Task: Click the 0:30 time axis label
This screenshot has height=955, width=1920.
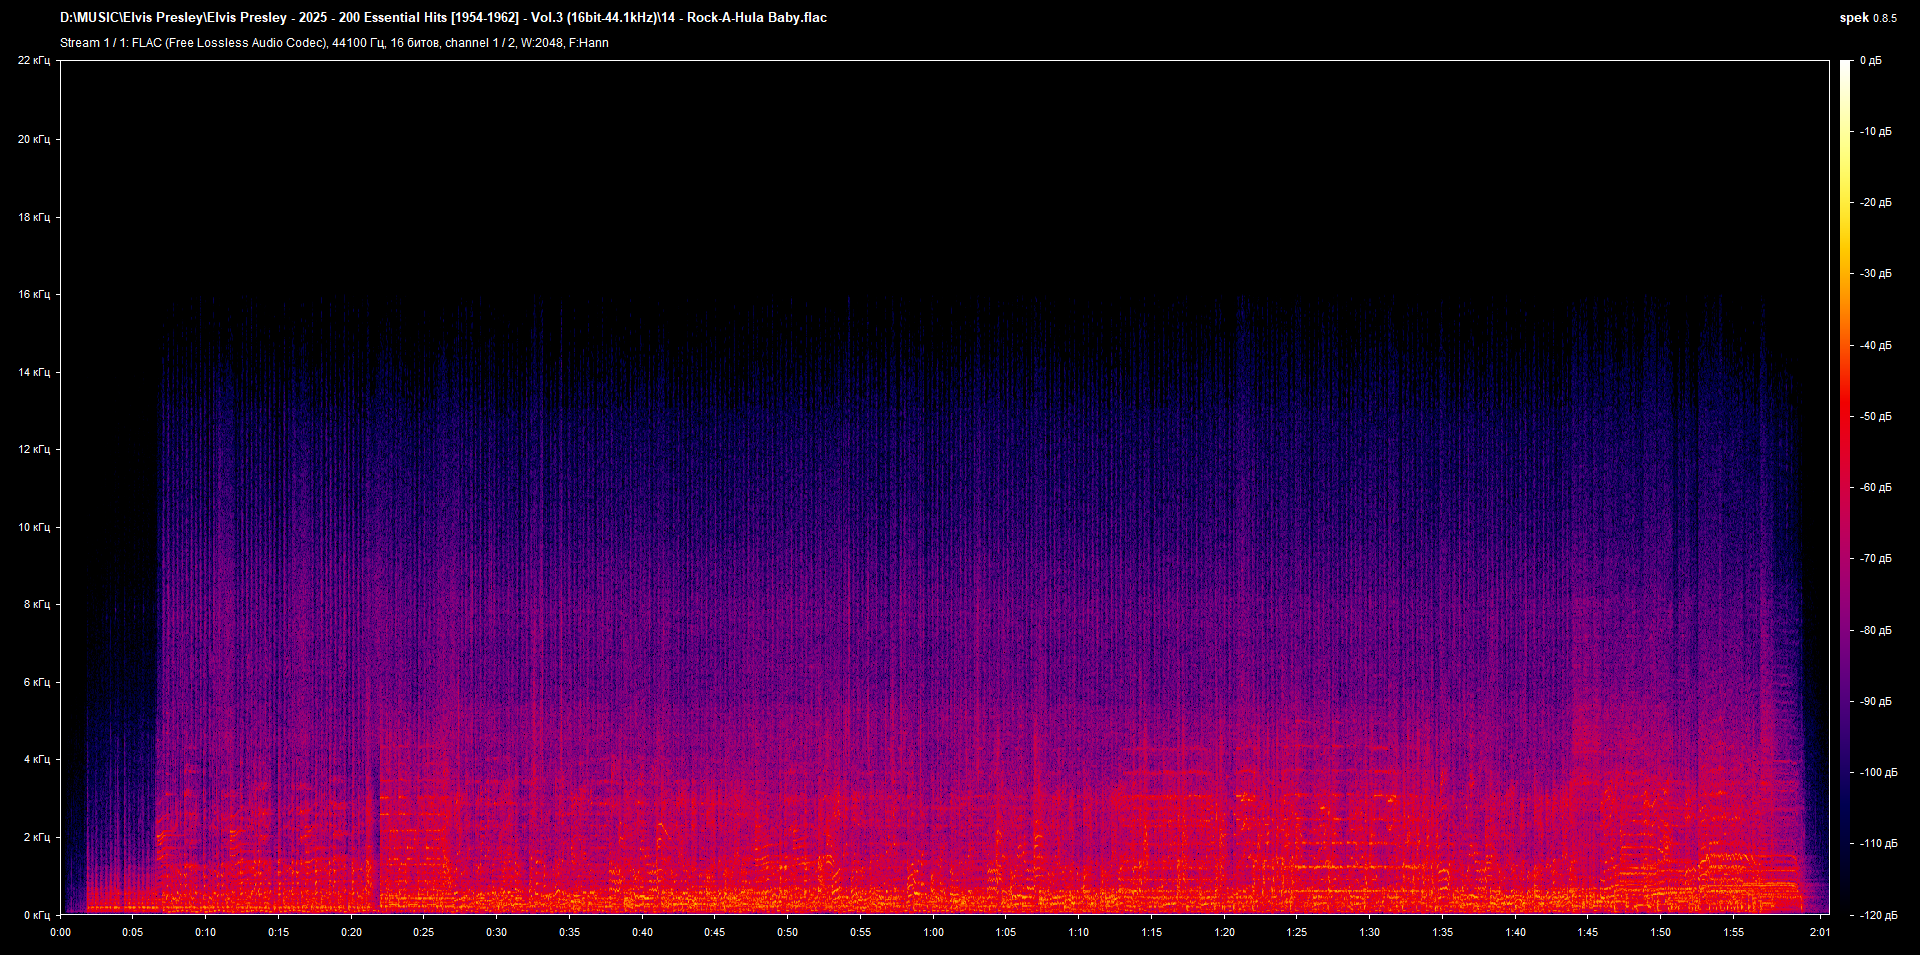Action: 496,932
